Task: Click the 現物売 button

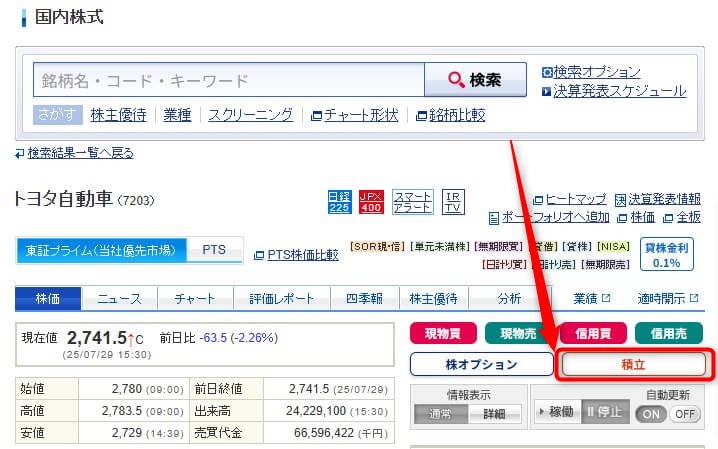Action: point(518,333)
